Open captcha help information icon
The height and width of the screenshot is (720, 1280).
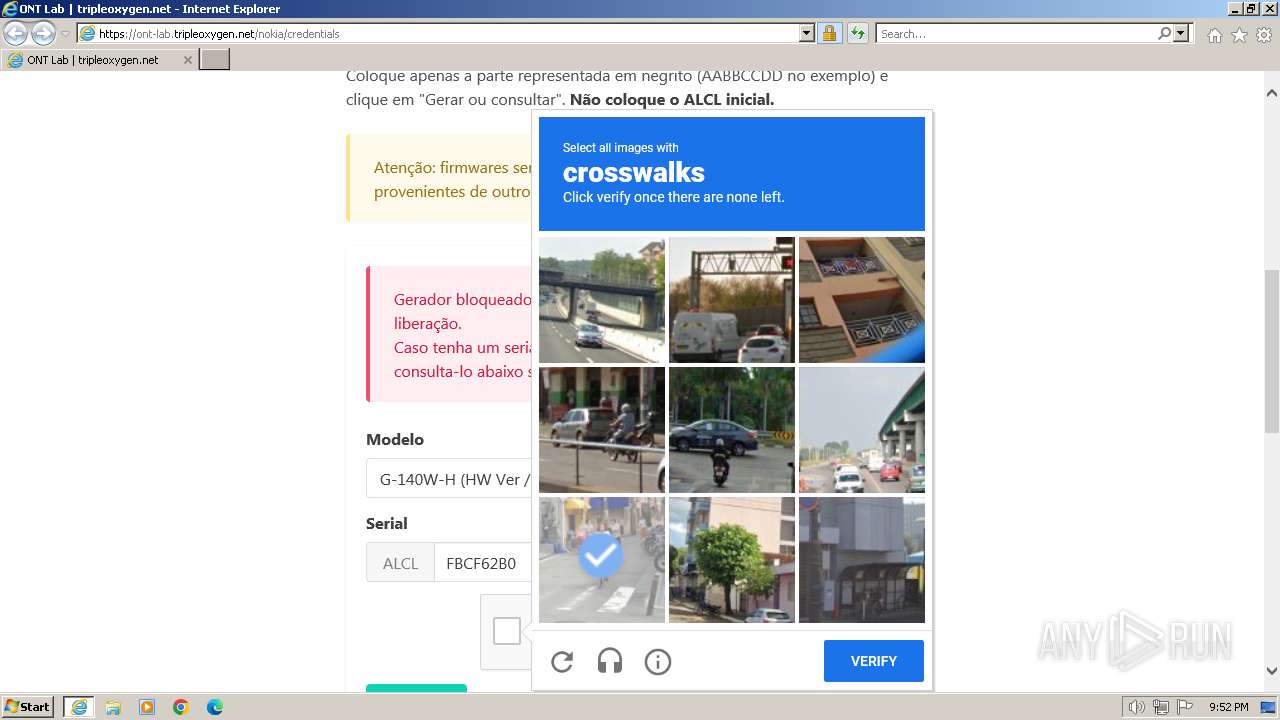[x=658, y=661]
